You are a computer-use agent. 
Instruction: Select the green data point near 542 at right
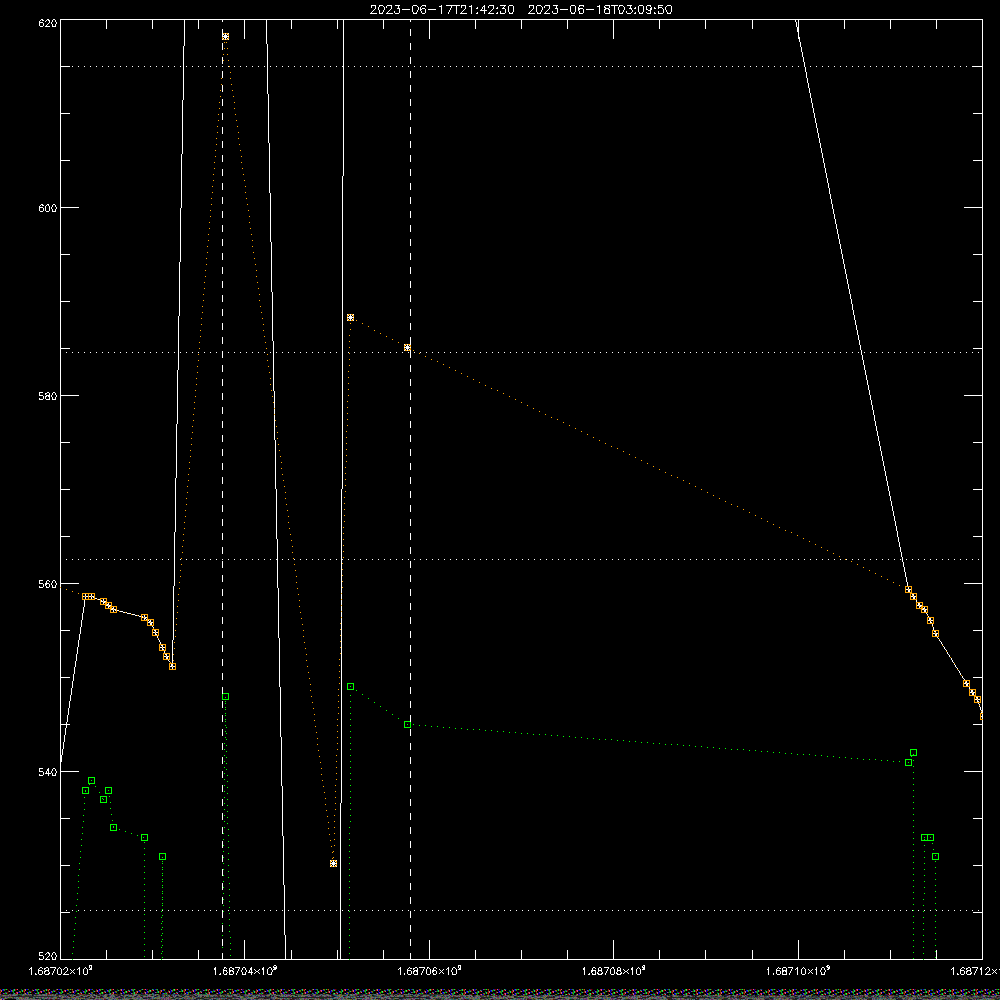tap(913, 753)
